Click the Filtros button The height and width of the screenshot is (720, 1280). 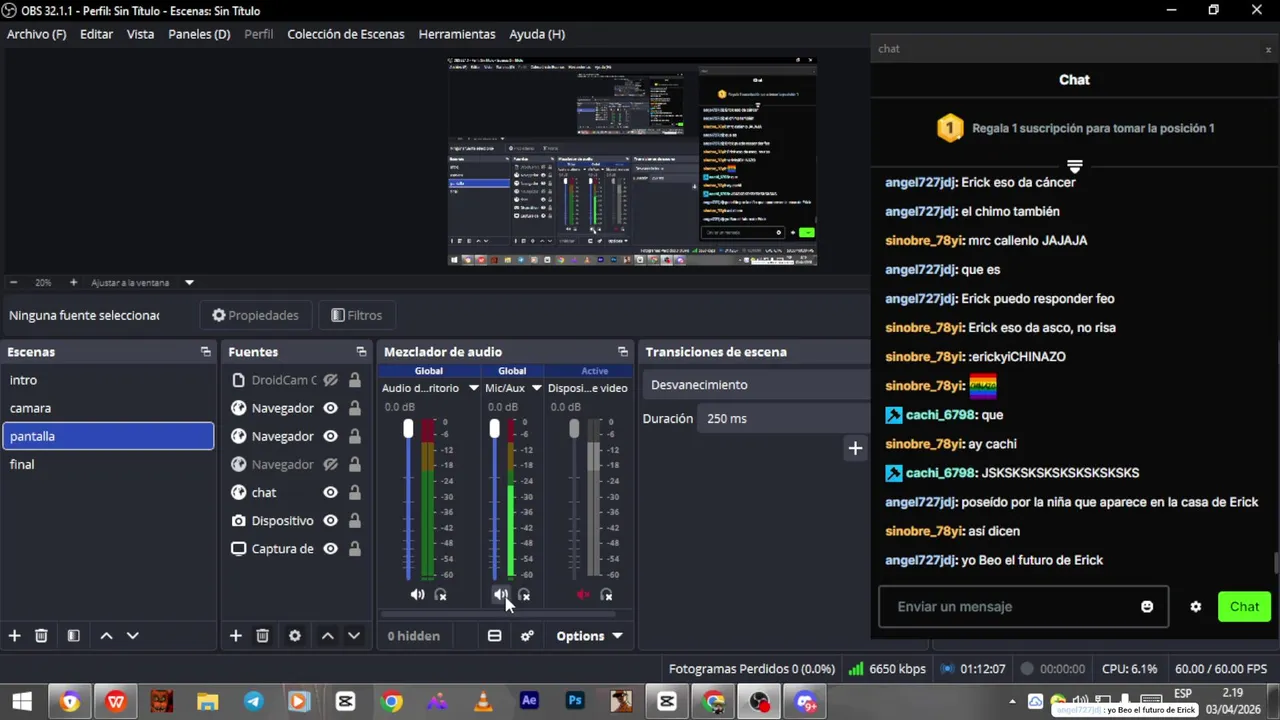357,315
